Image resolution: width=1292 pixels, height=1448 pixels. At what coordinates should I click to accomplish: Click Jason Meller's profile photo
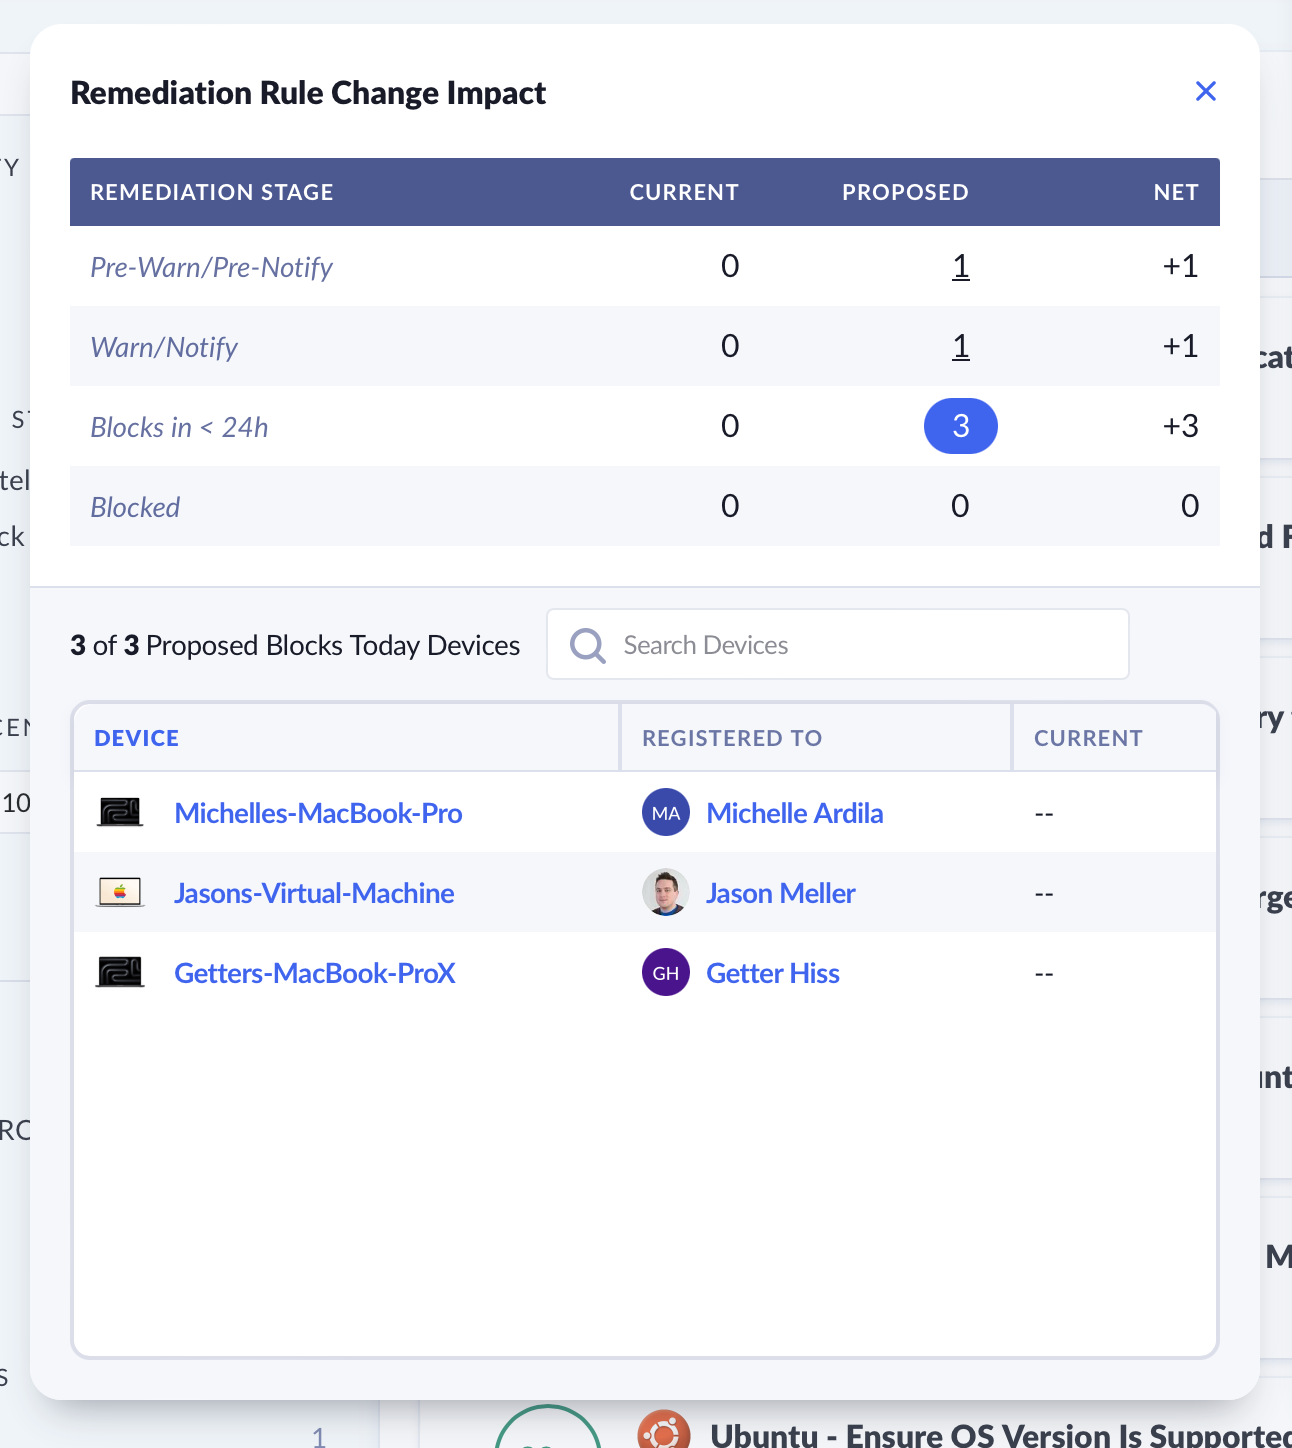[665, 893]
